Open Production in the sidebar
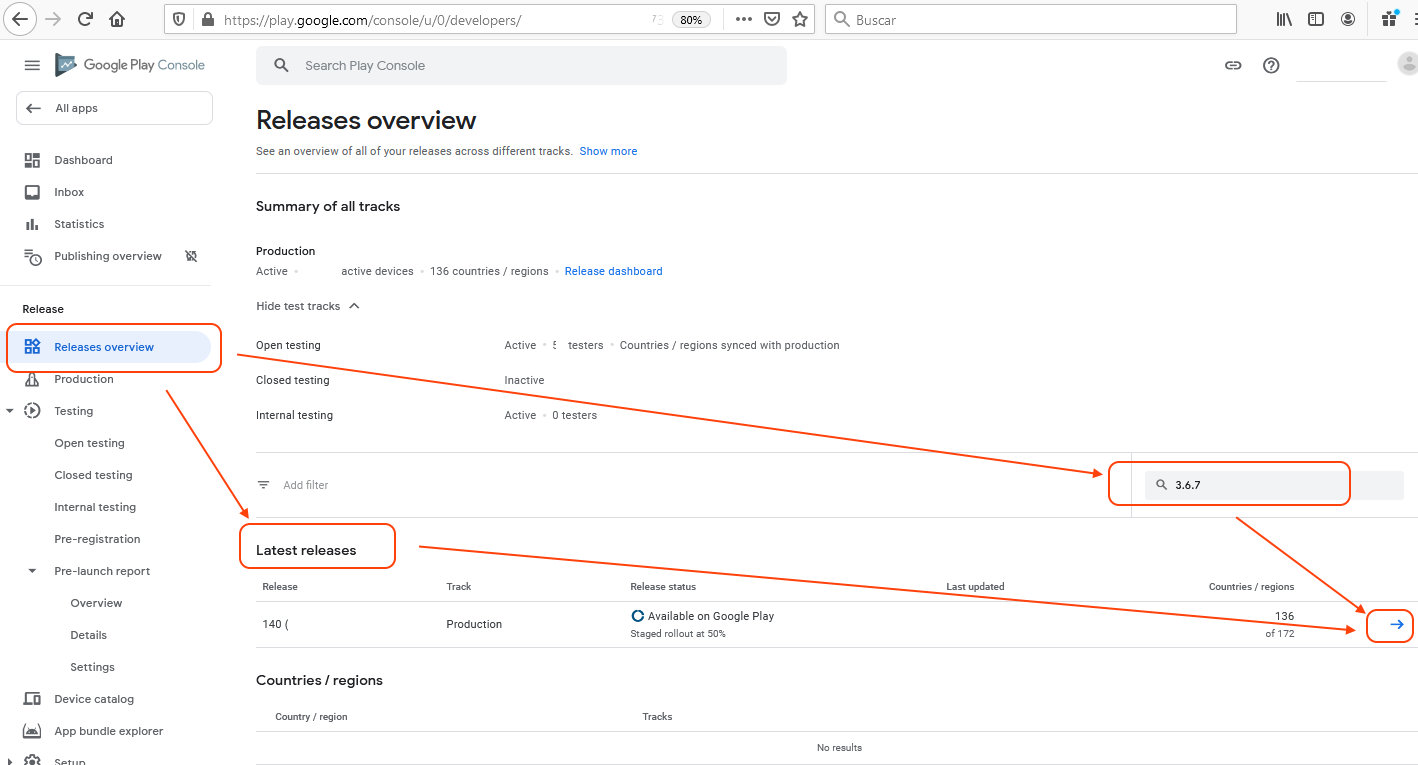The image size is (1418, 765). (84, 379)
